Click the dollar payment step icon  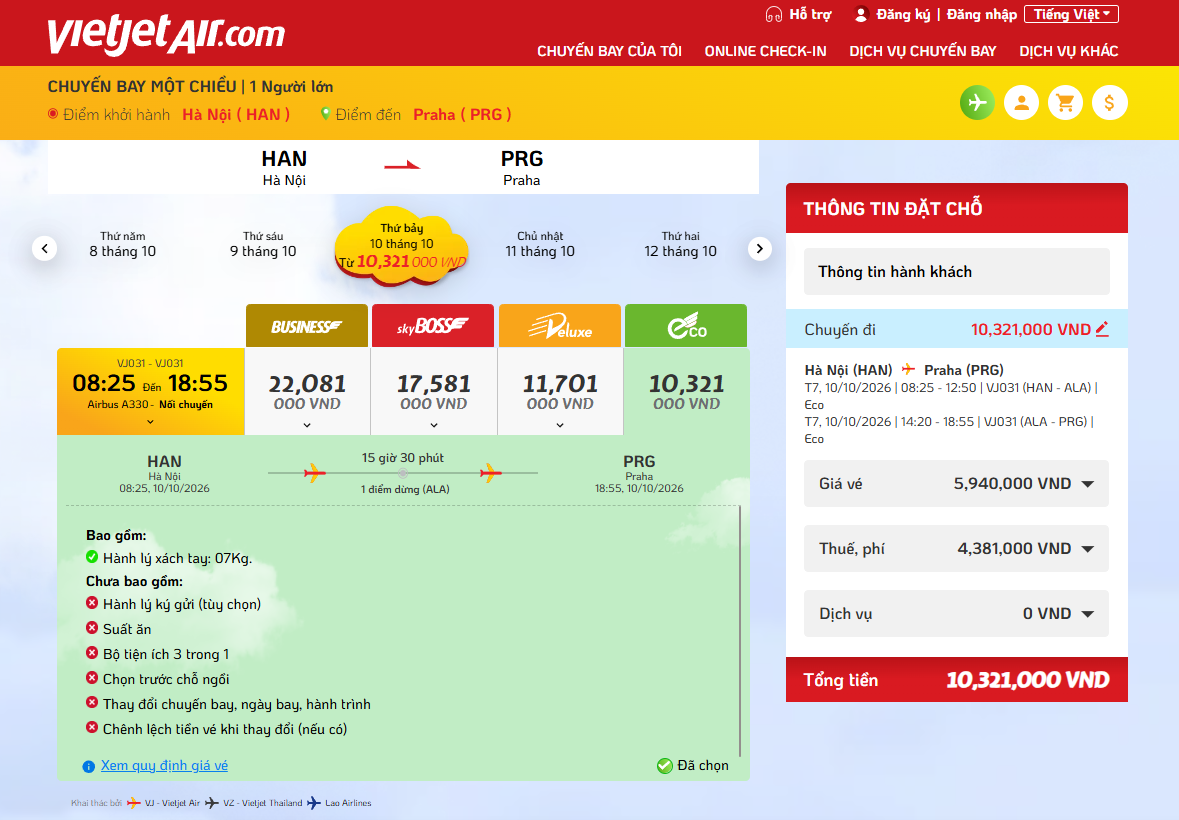1109,102
